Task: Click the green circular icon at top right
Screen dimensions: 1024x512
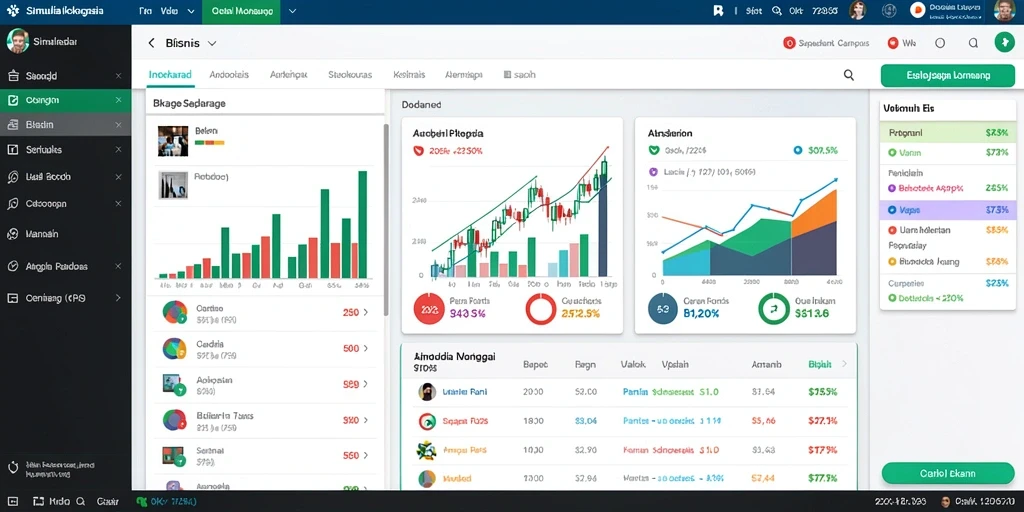Action: click(x=1004, y=42)
